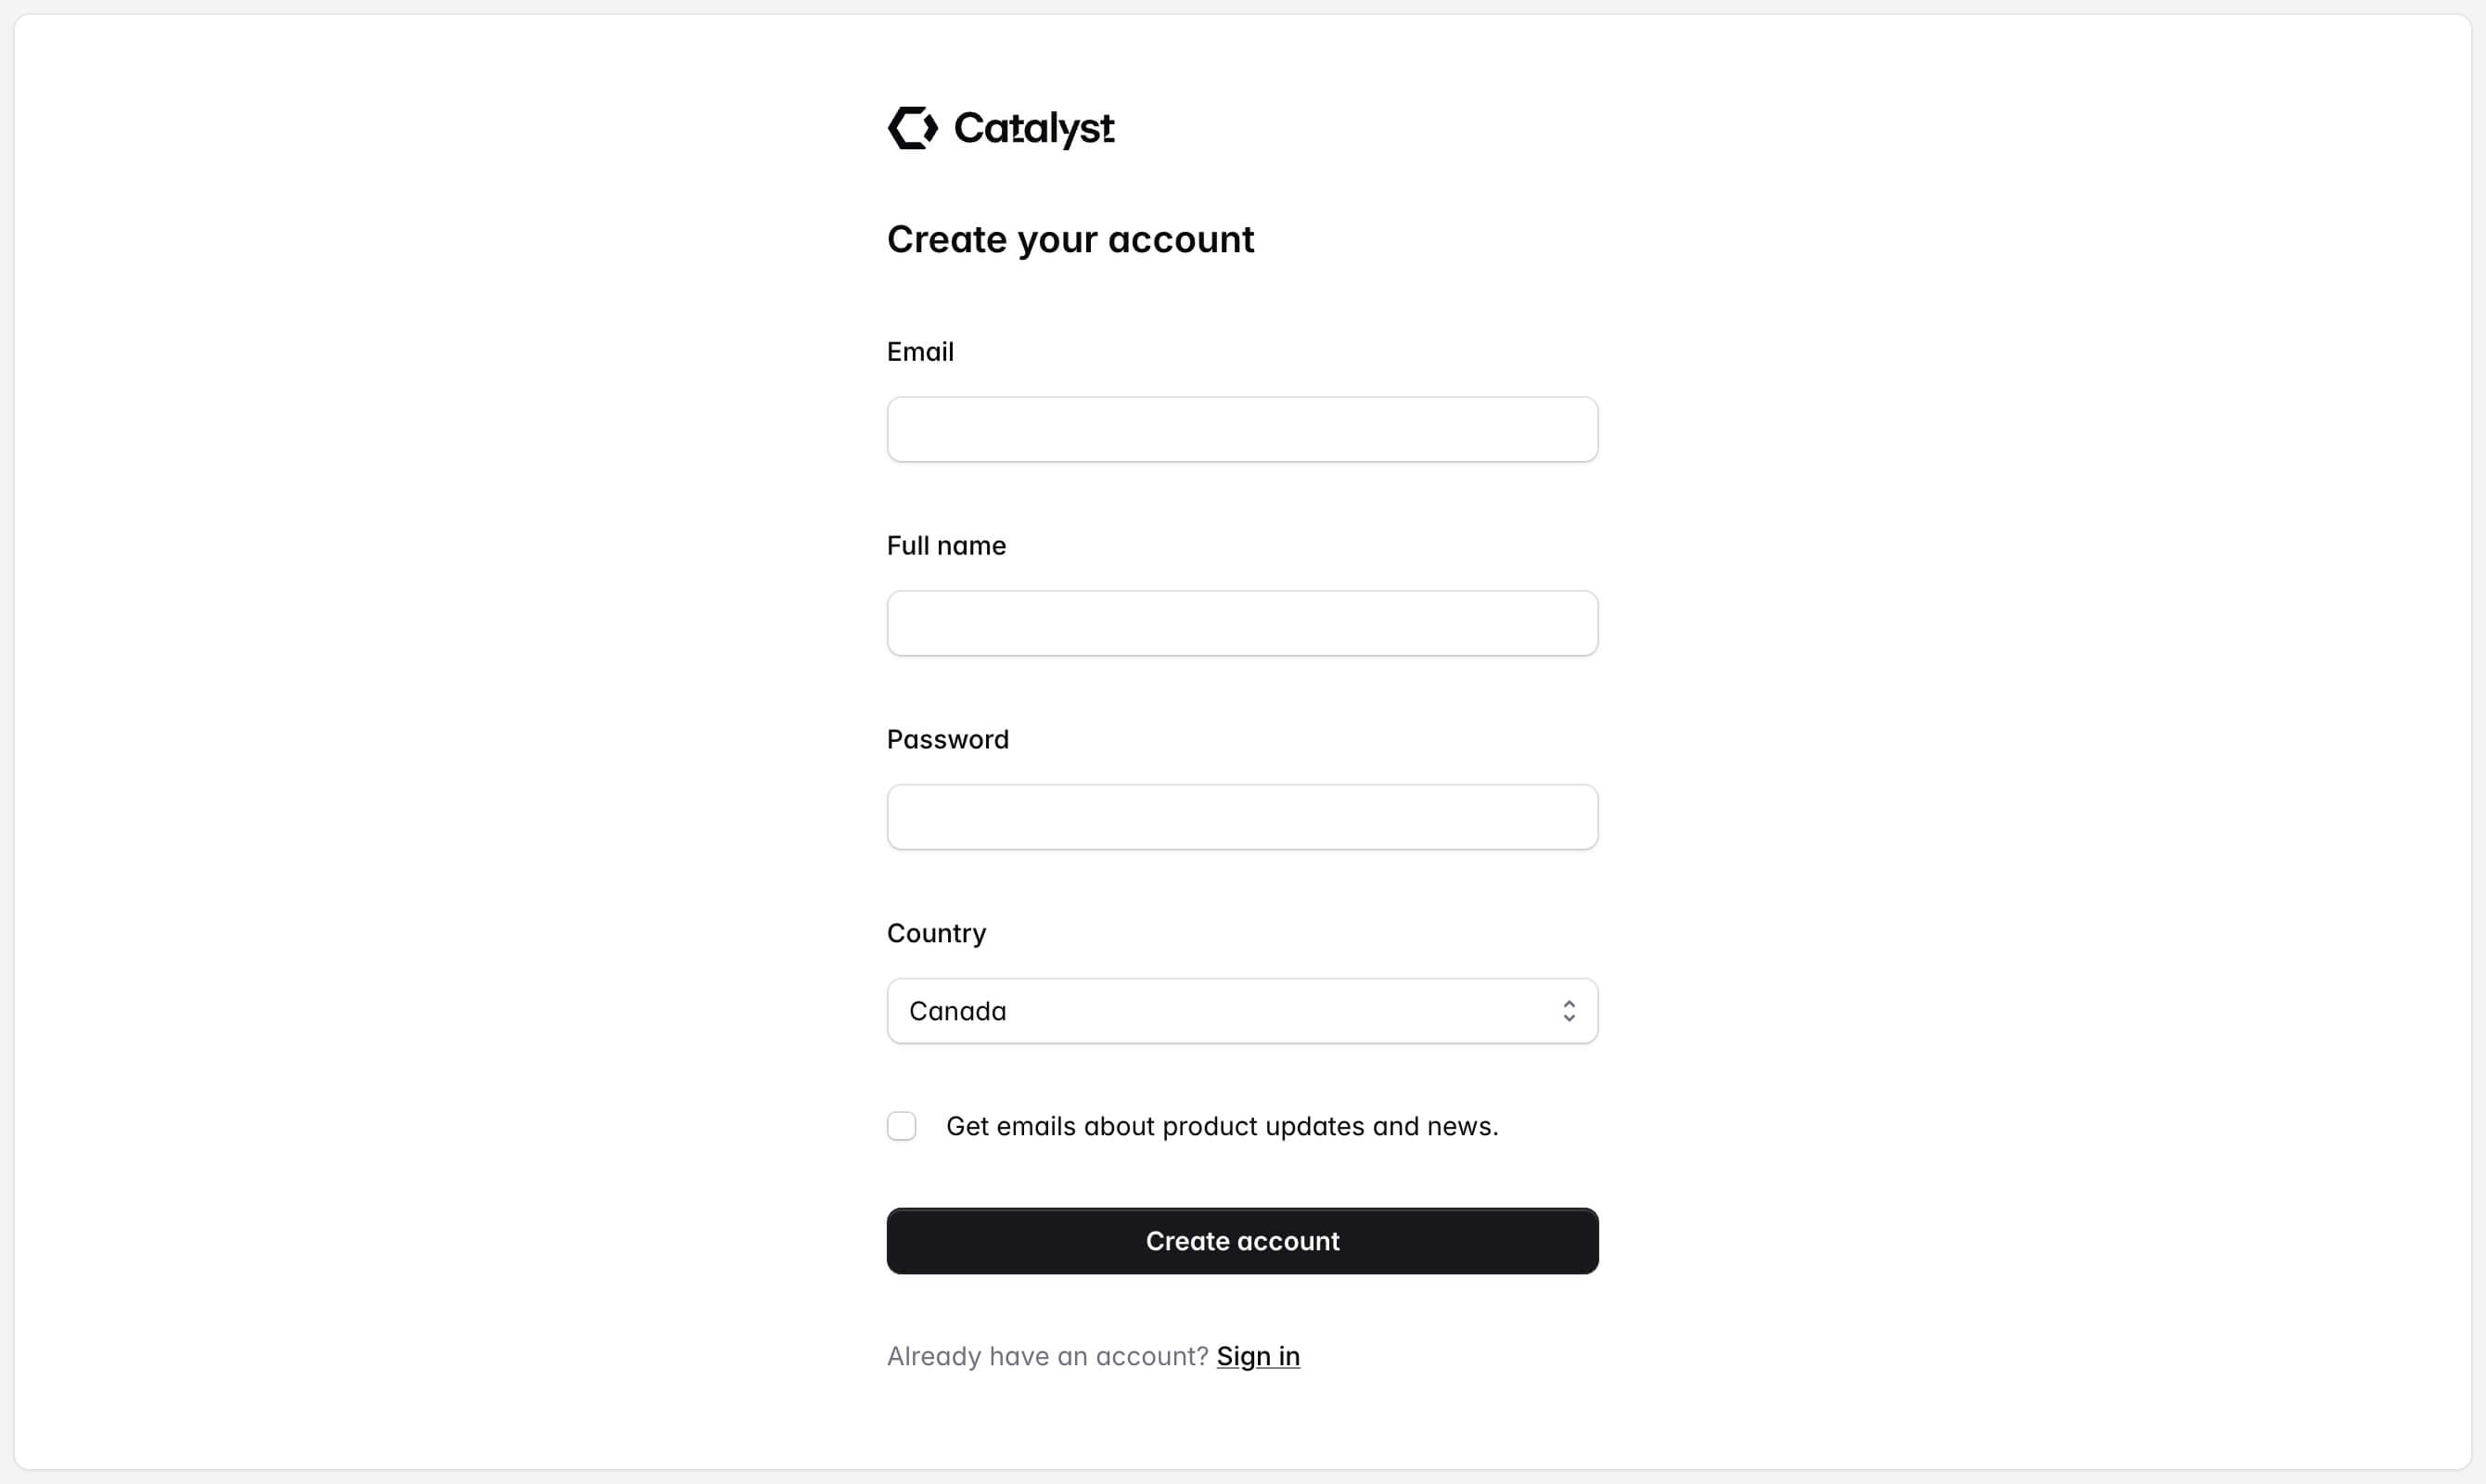This screenshot has width=2486, height=1484.
Task: Toggle 'Get emails about product updates and news'
Action: (x=901, y=1126)
